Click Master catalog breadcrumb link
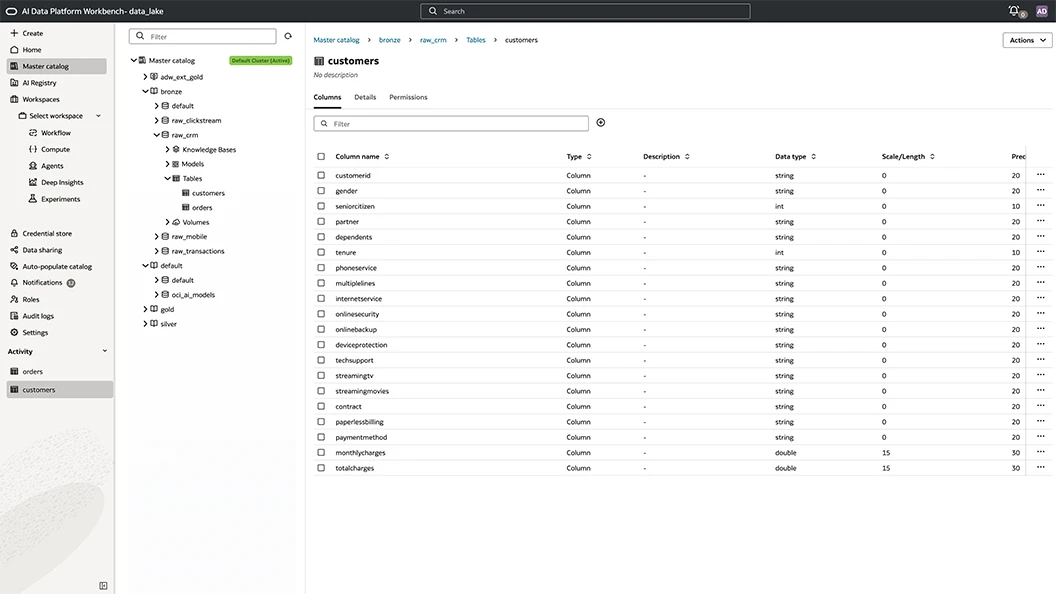 [x=336, y=40]
